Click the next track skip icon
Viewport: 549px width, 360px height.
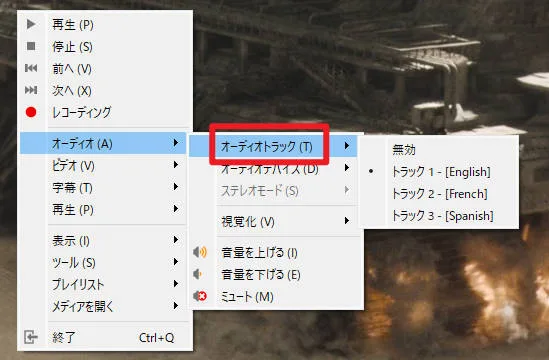(31, 90)
